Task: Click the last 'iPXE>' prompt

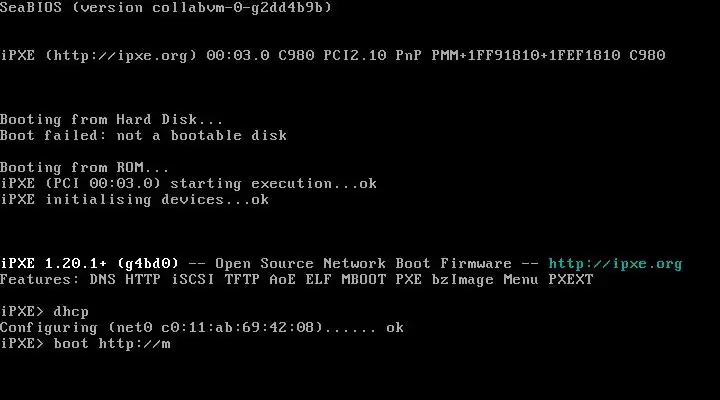Action: point(22,344)
